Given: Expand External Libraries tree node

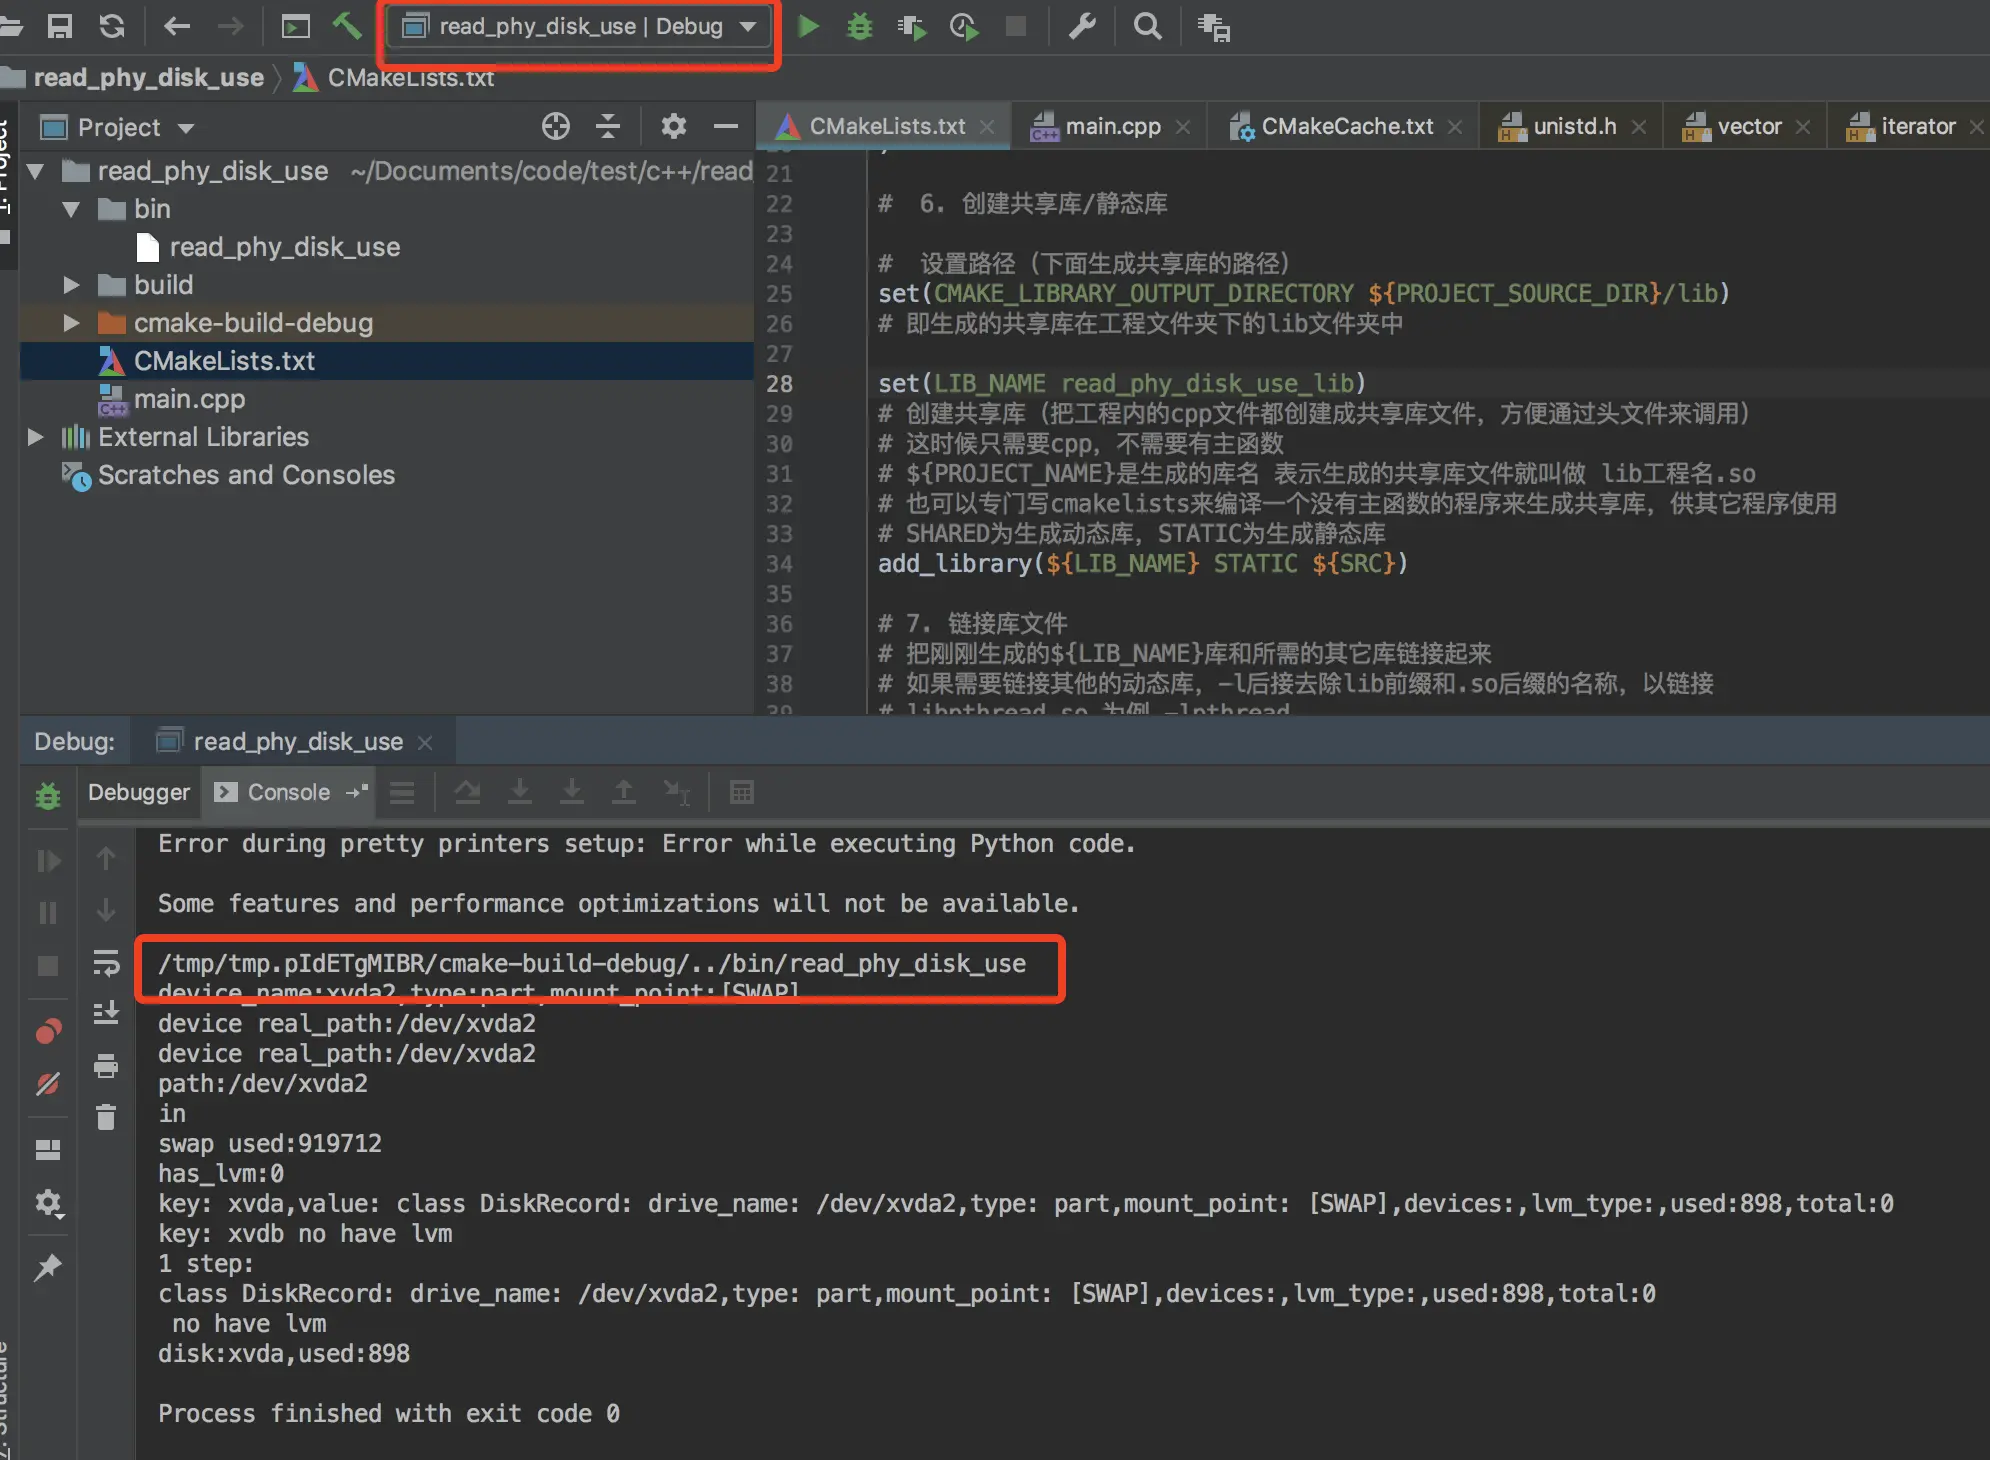Looking at the screenshot, I should (35, 437).
